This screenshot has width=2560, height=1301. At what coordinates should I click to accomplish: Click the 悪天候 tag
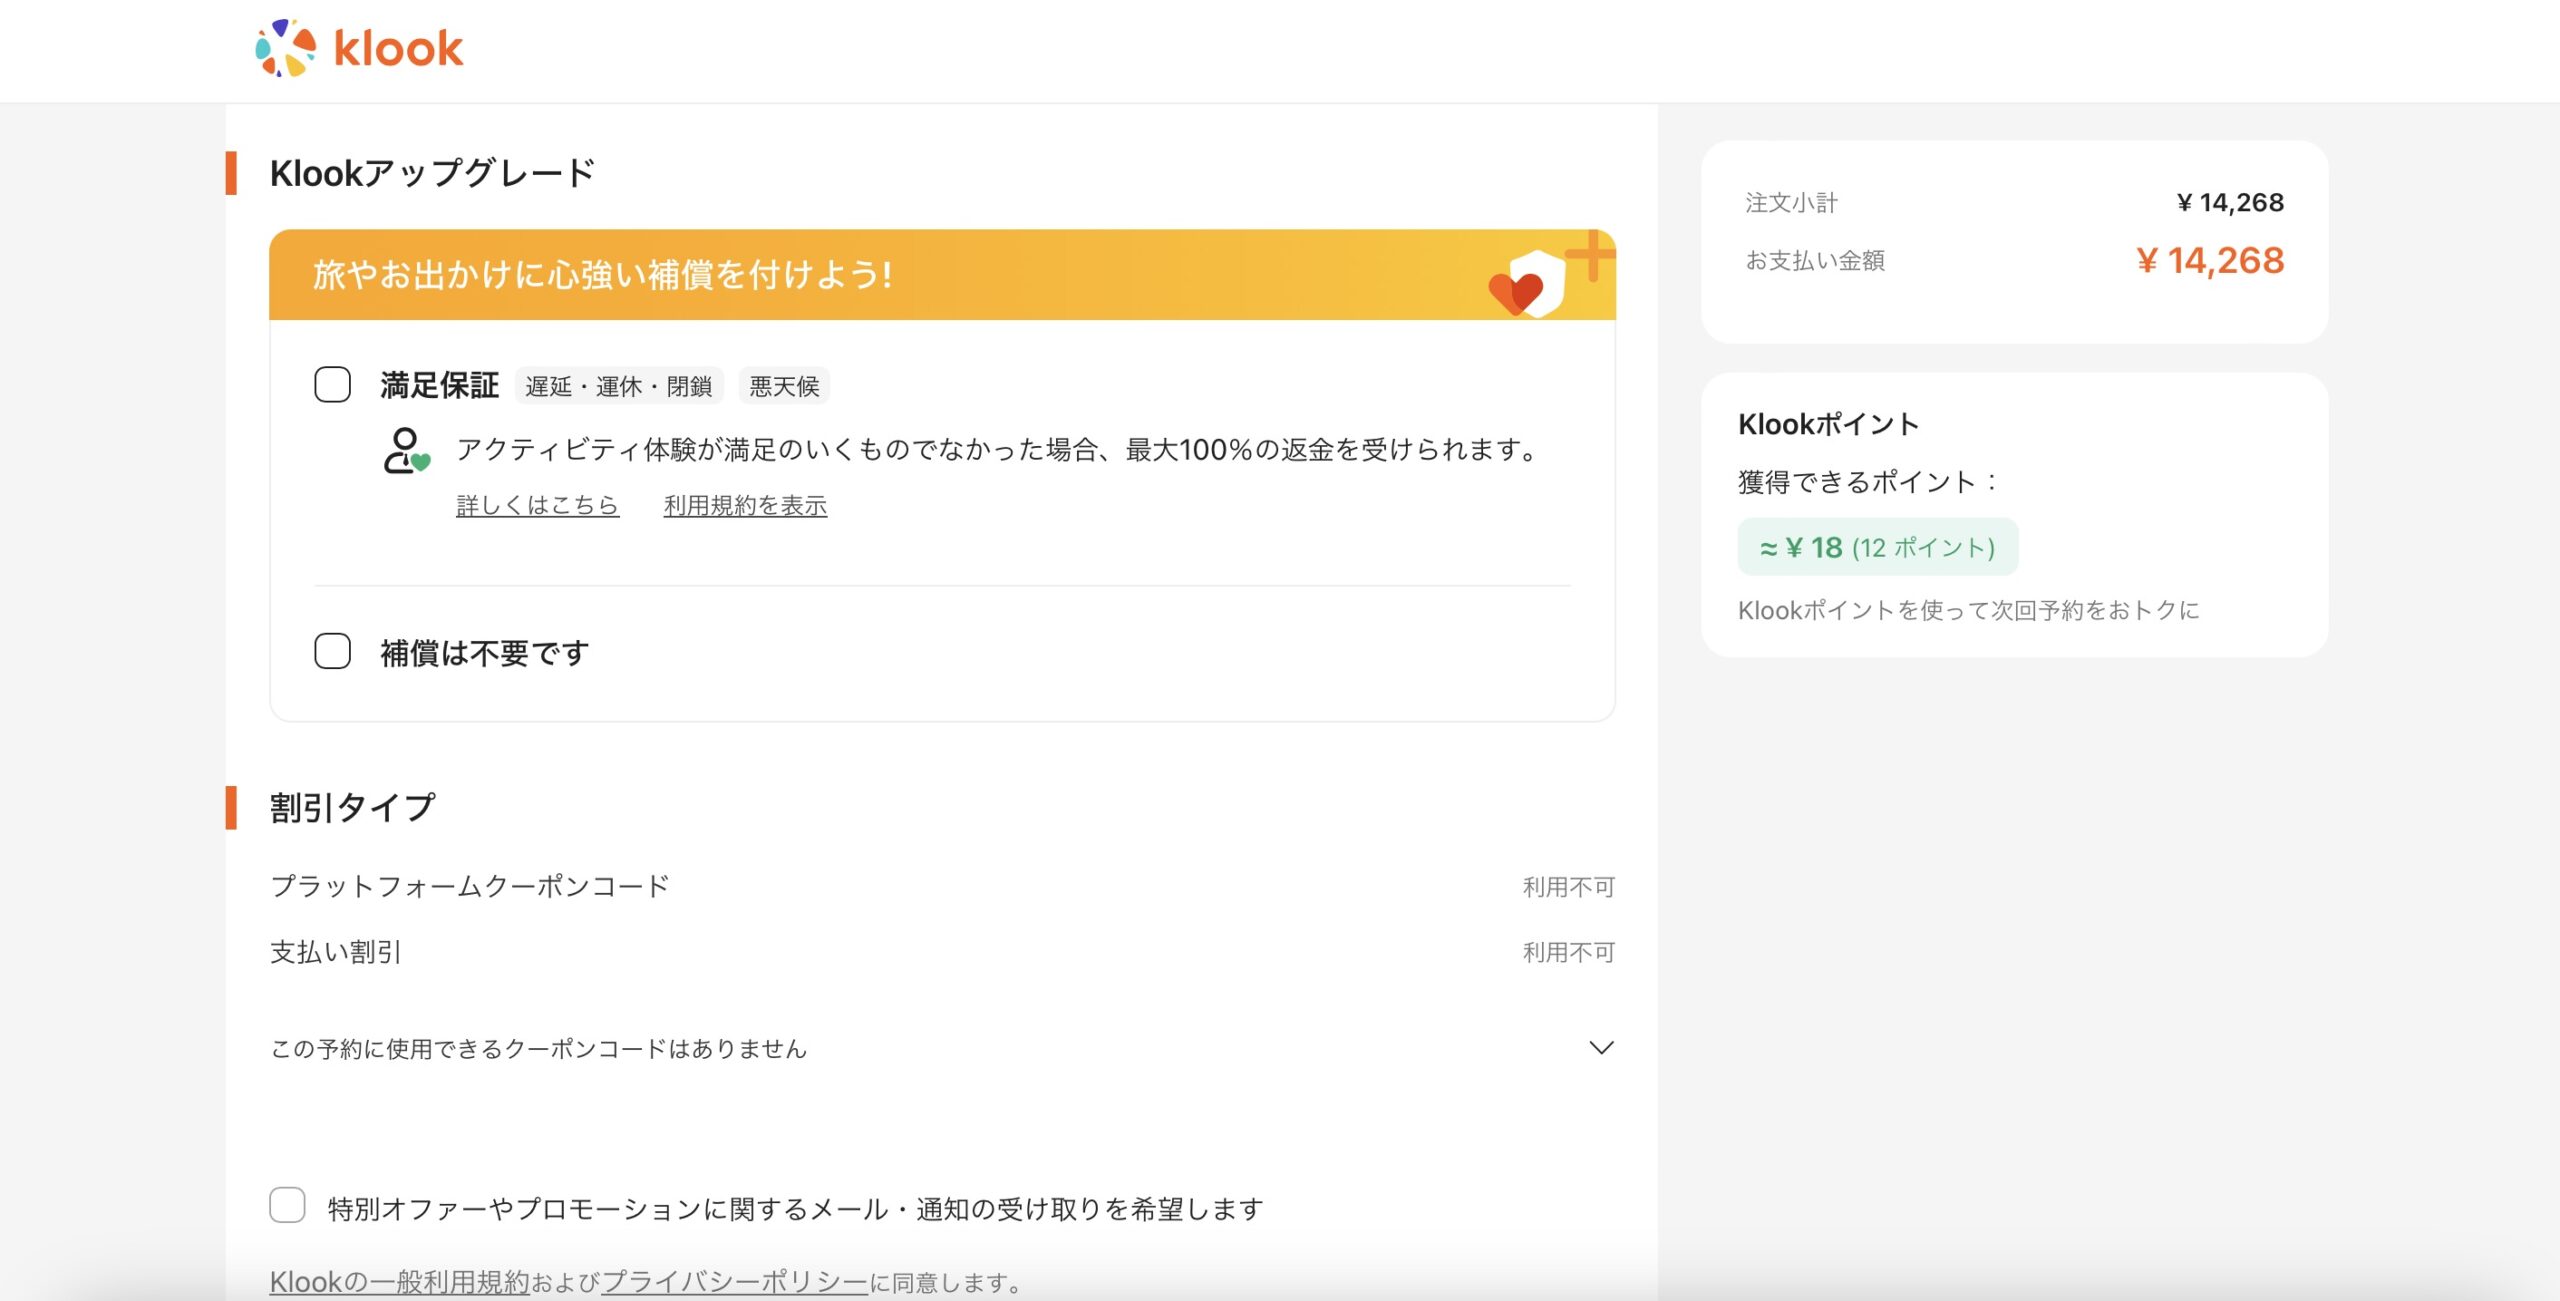784,386
